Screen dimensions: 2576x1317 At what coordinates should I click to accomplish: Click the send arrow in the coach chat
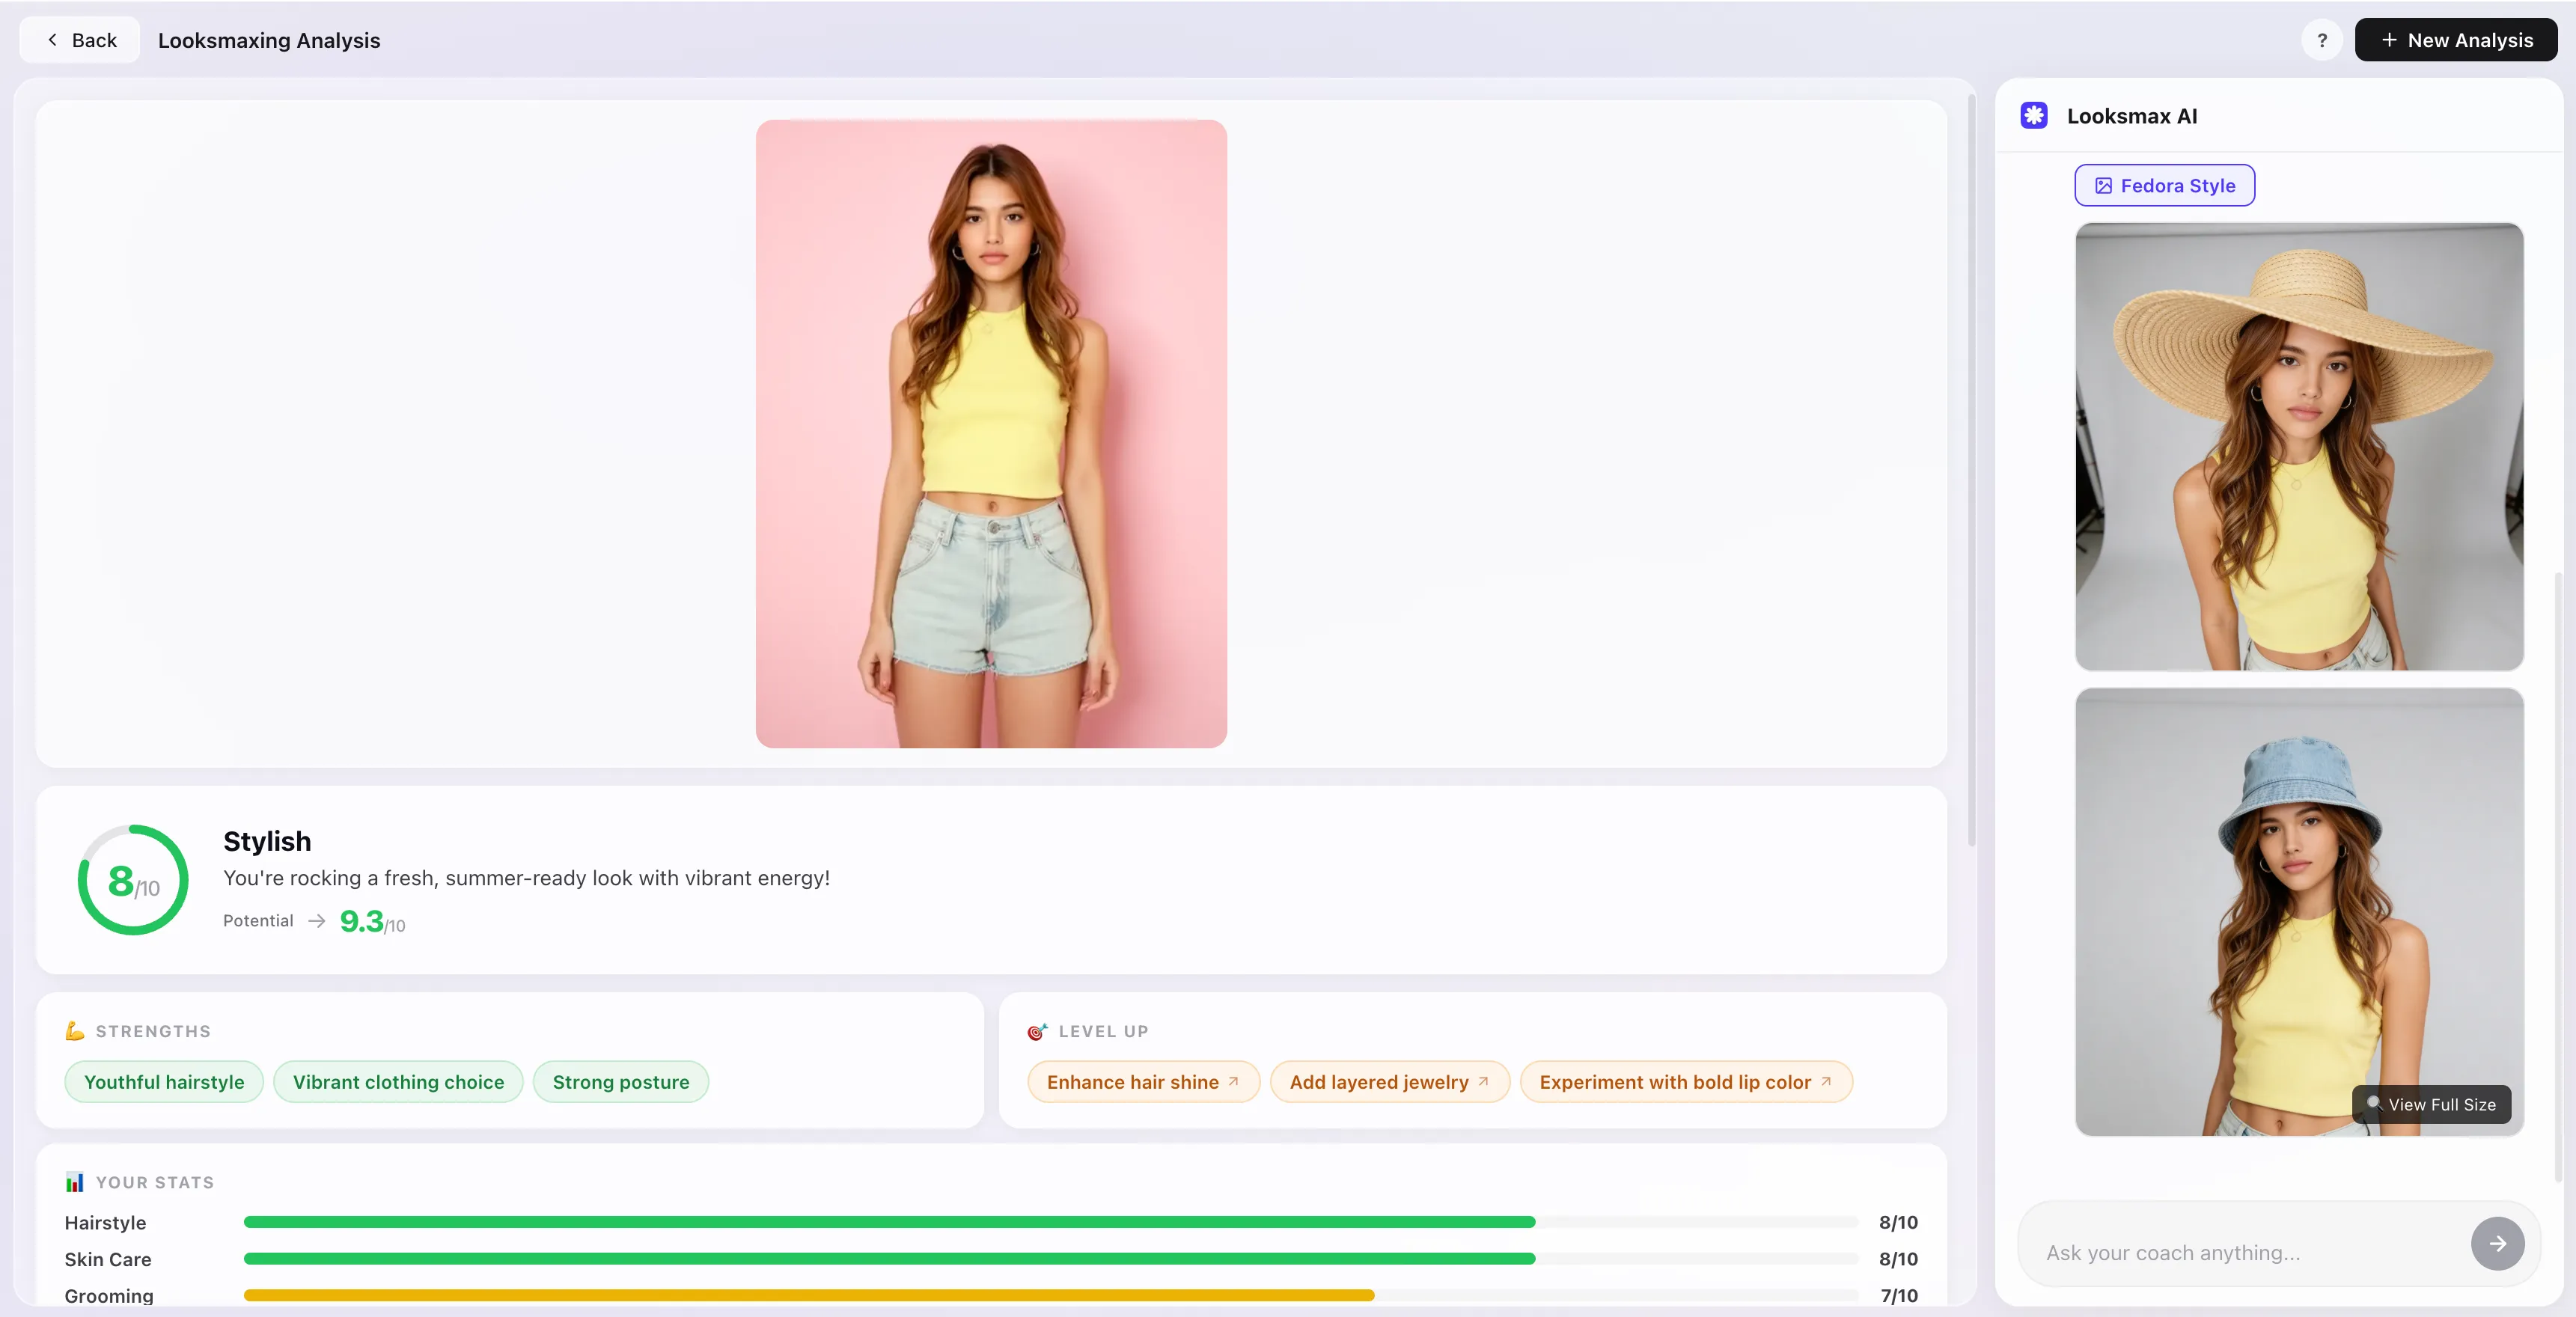2497,1243
